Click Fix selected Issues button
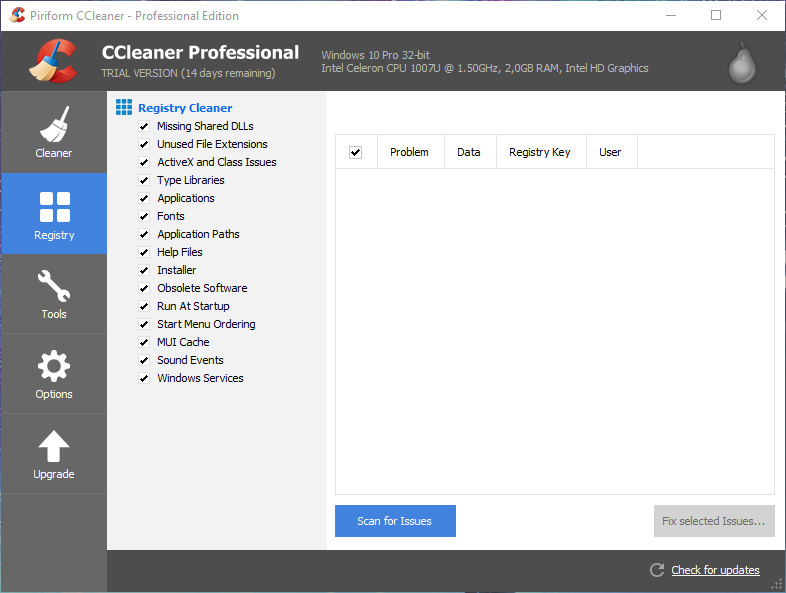This screenshot has height=593, width=786. coord(714,521)
